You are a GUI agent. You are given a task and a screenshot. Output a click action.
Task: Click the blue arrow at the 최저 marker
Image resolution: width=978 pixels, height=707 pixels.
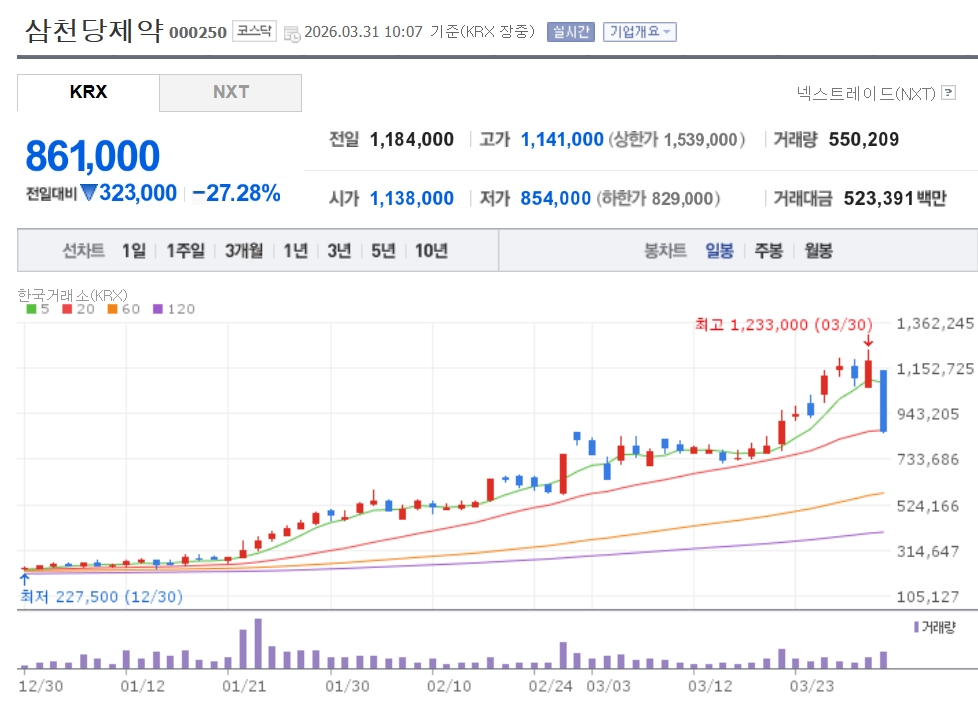click(x=24, y=578)
